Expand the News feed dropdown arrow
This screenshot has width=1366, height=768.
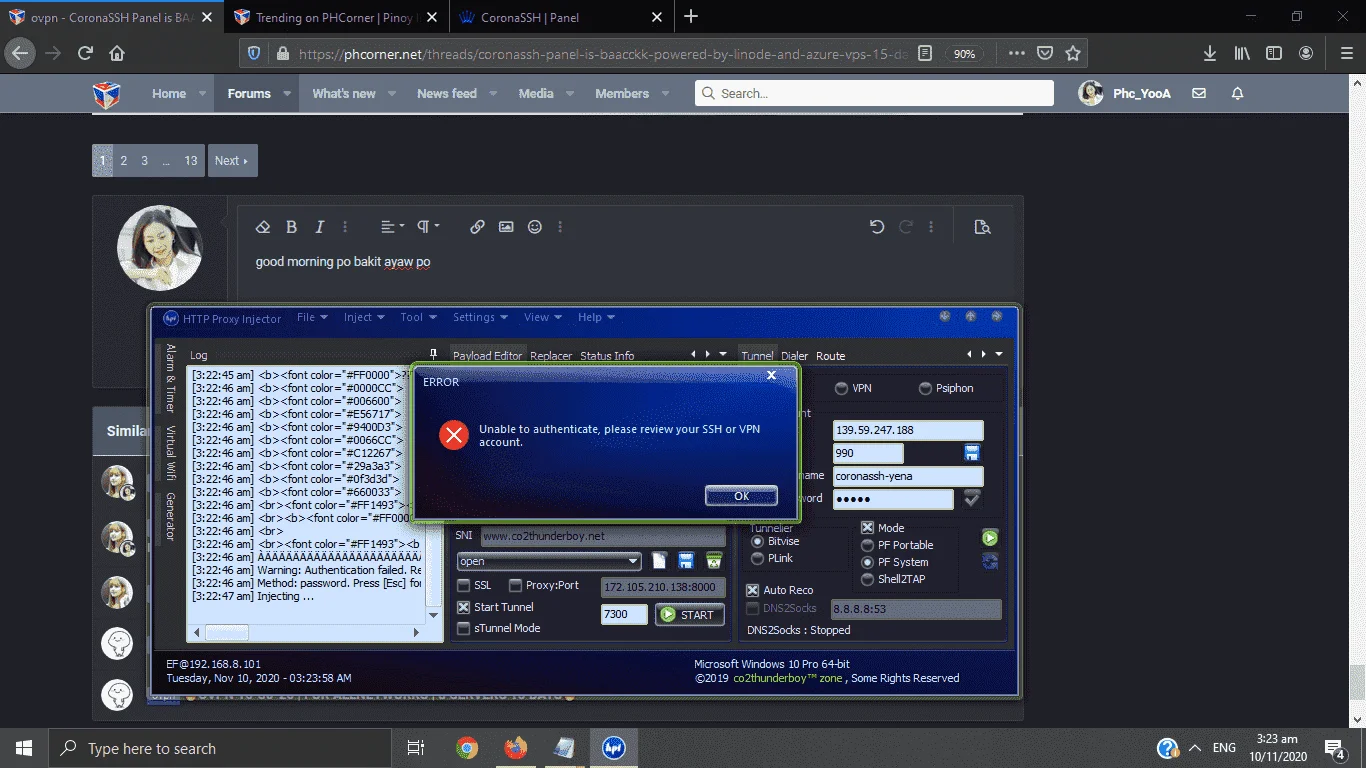tap(493, 93)
